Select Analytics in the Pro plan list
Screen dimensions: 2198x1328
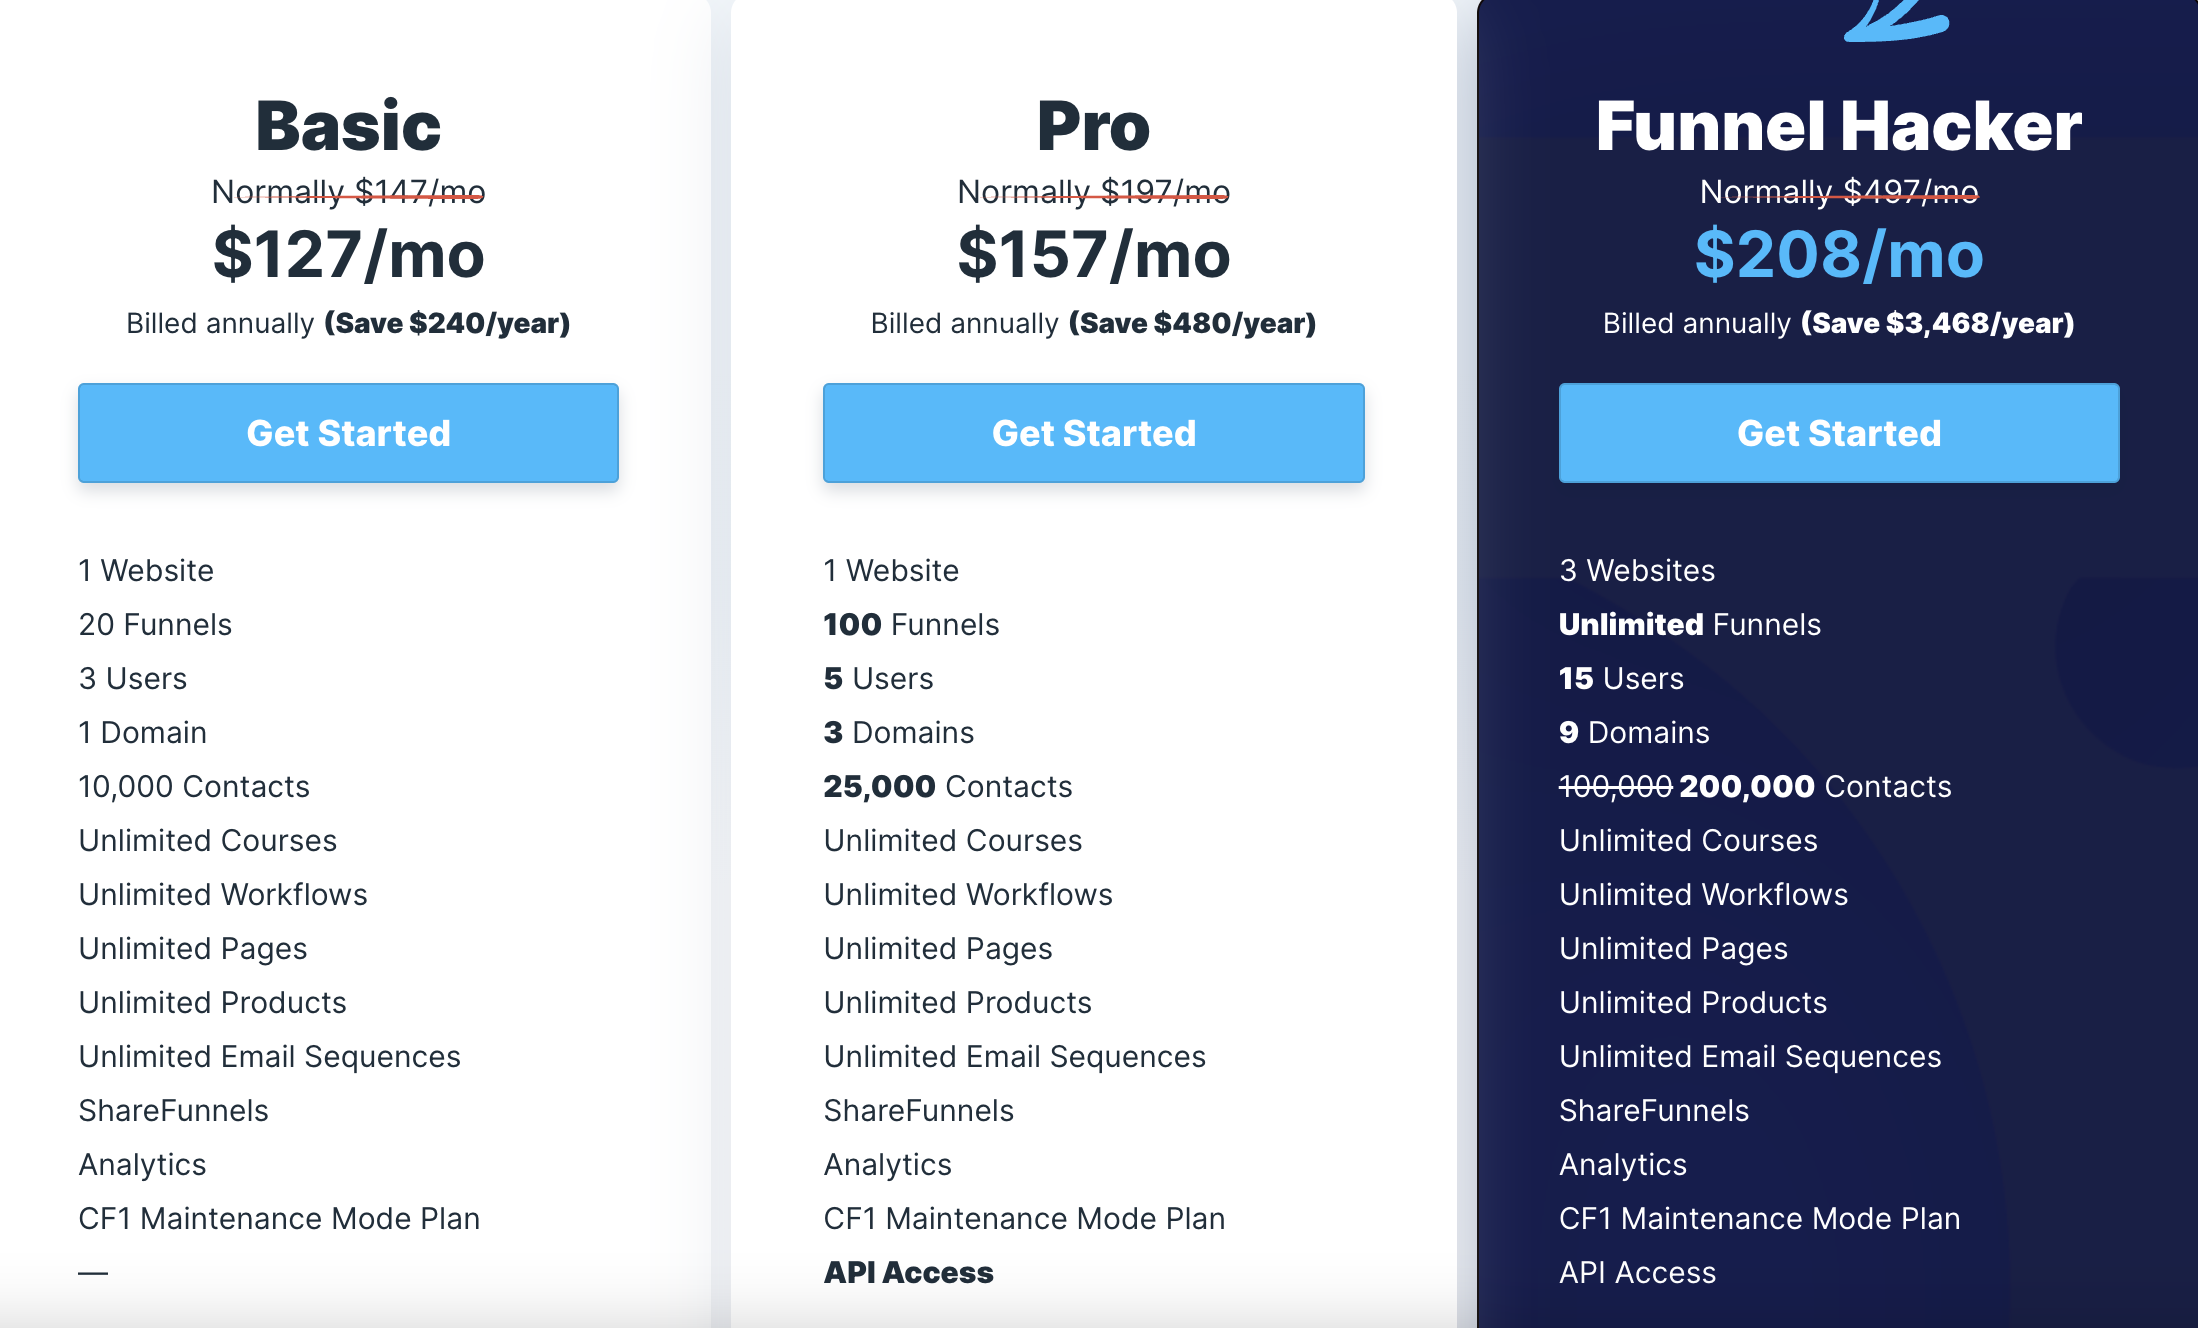887,1164
